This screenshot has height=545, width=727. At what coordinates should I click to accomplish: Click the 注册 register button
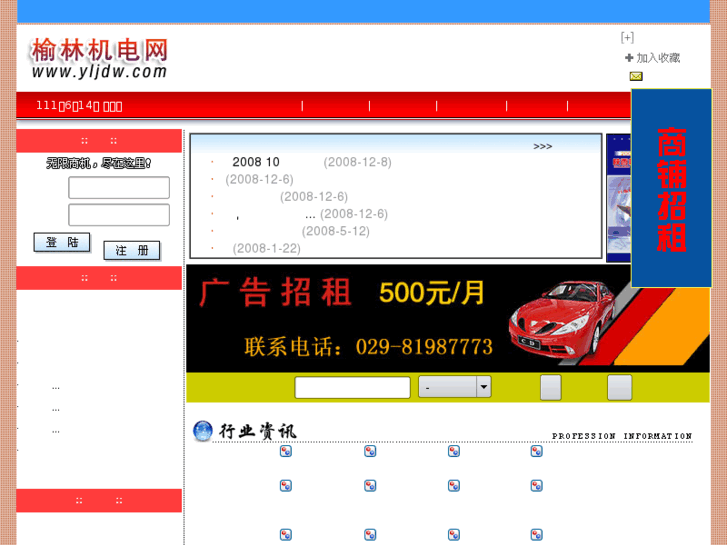point(132,250)
